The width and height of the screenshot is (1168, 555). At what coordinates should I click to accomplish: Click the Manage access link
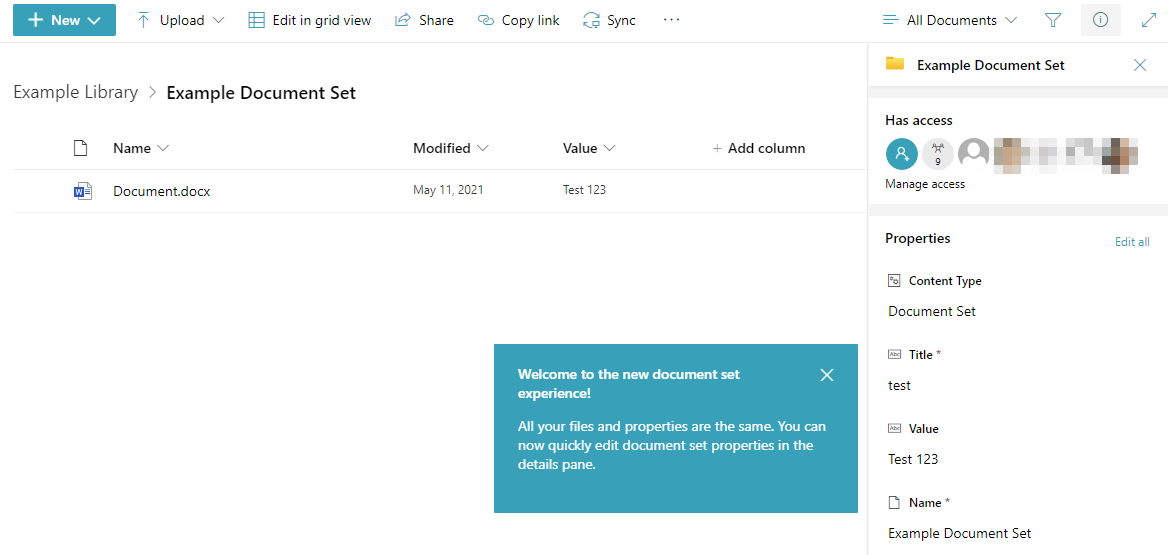[x=925, y=184]
